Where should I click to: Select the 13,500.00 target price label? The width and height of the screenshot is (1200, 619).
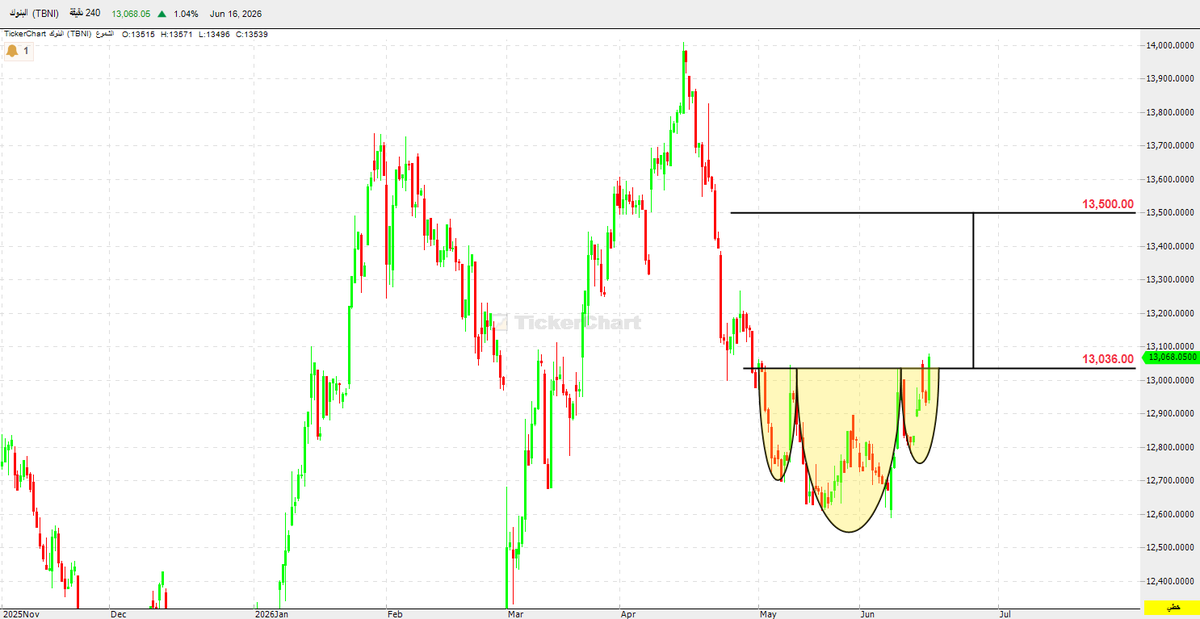click(1108, 204)
